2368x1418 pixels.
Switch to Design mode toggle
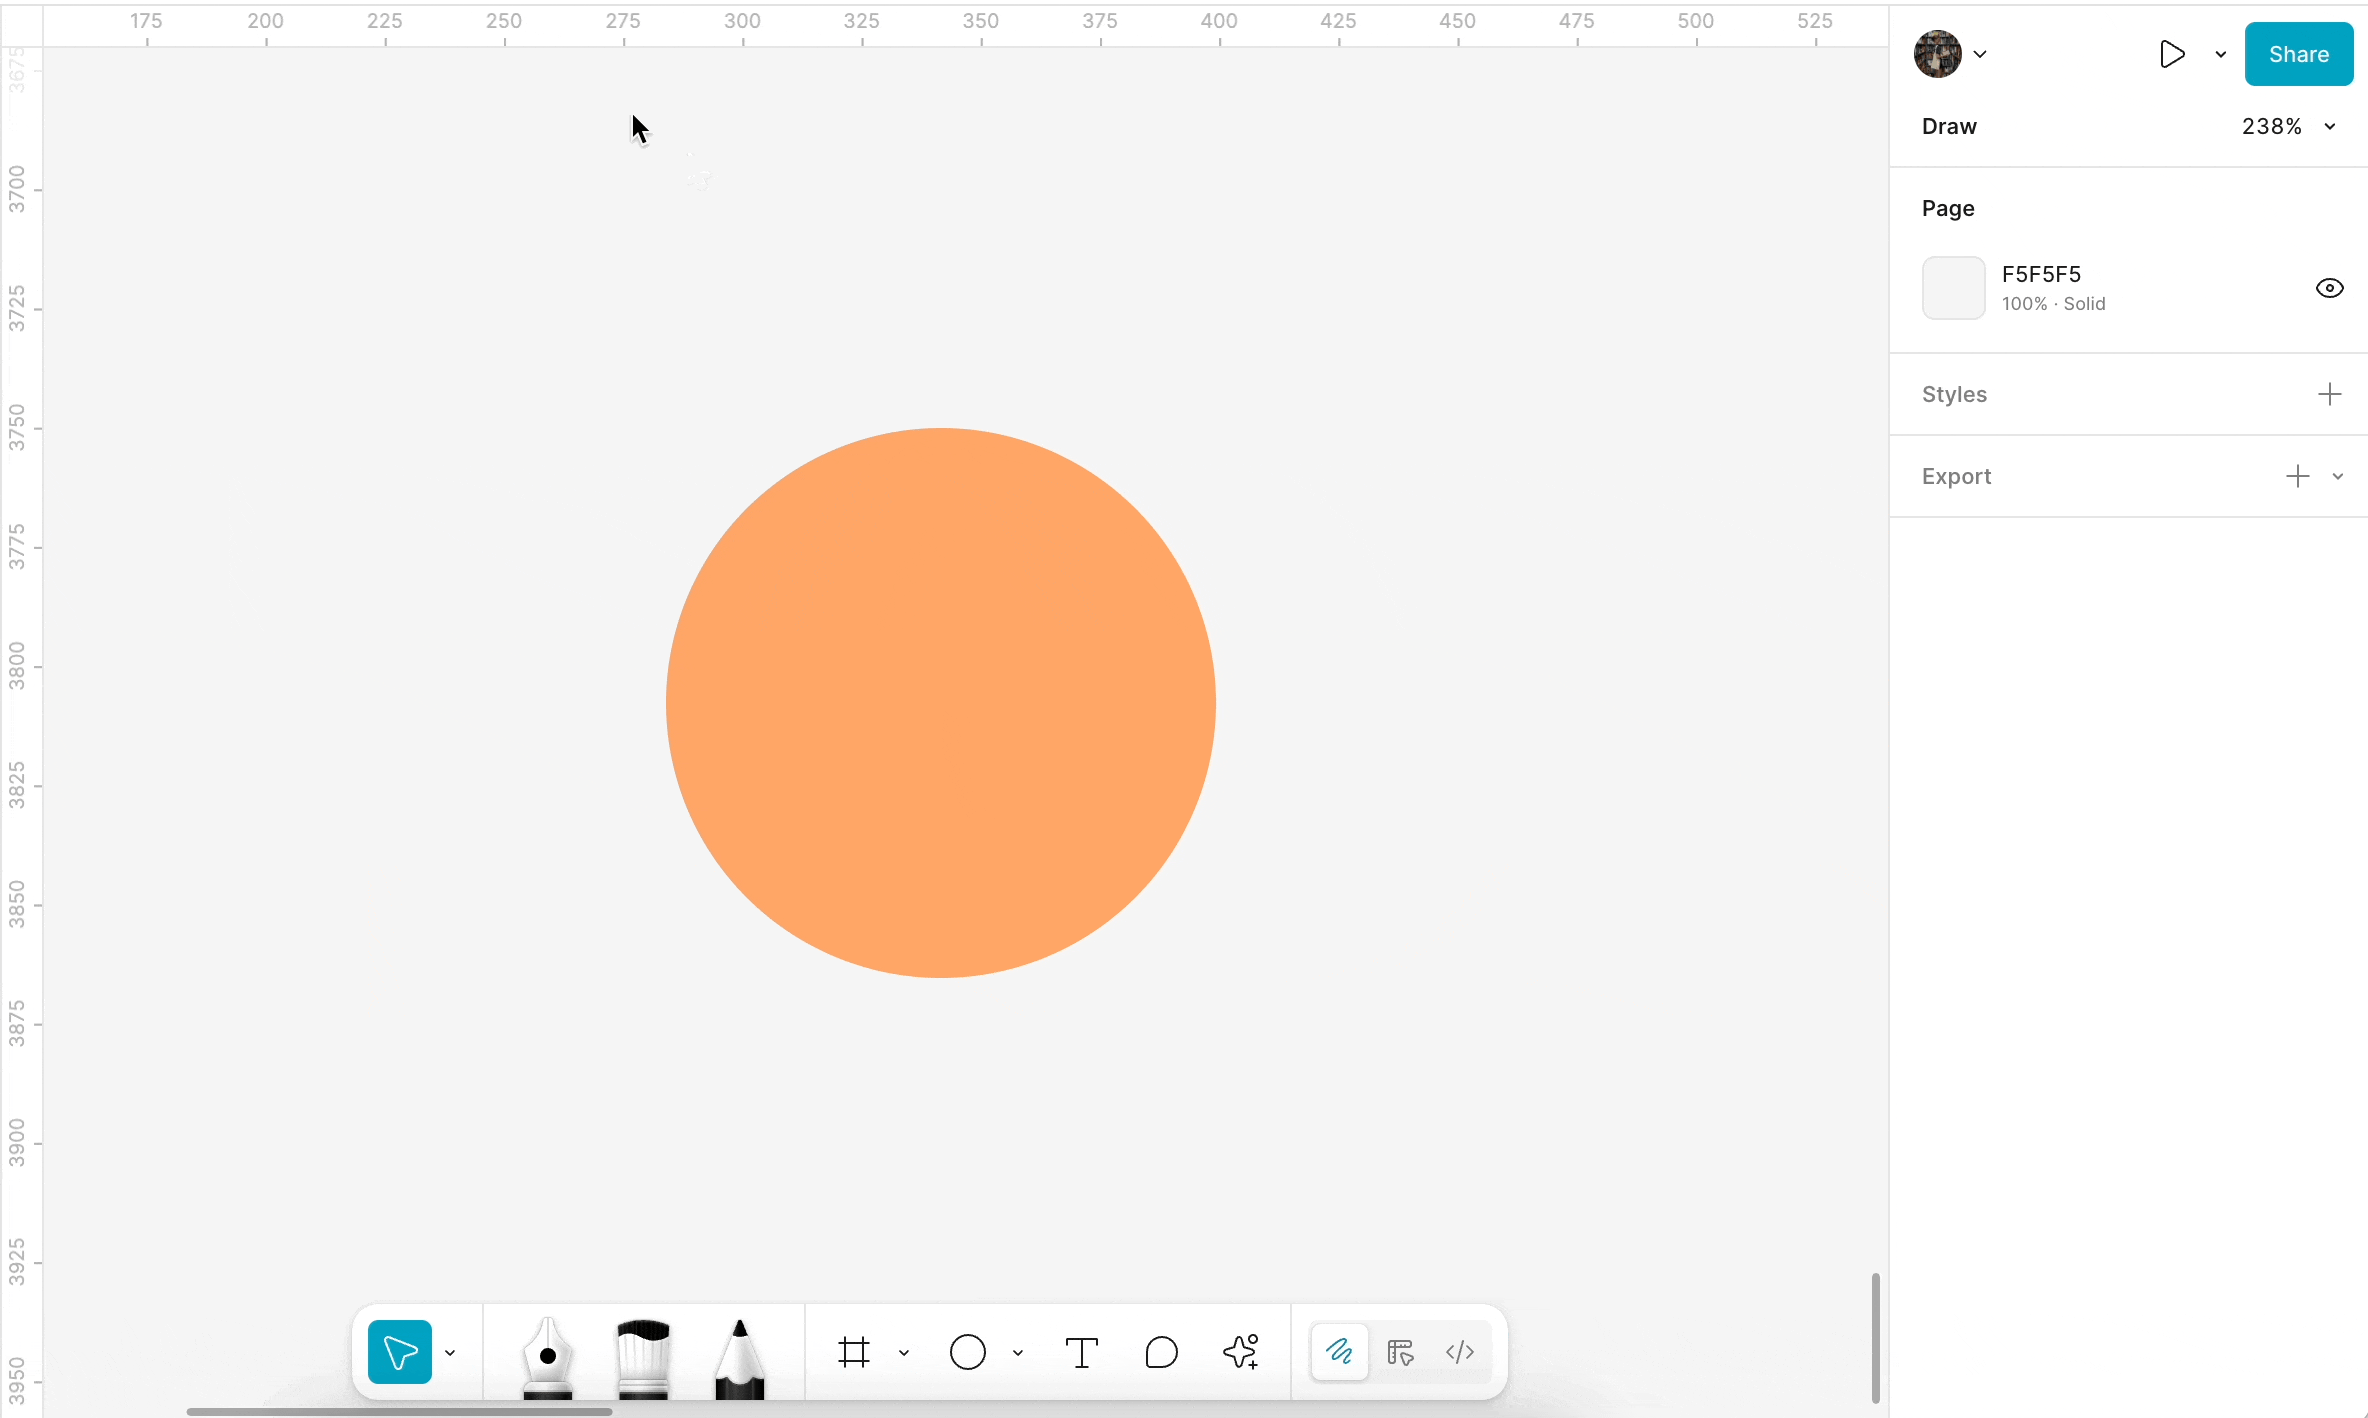coord(1400,1352)
